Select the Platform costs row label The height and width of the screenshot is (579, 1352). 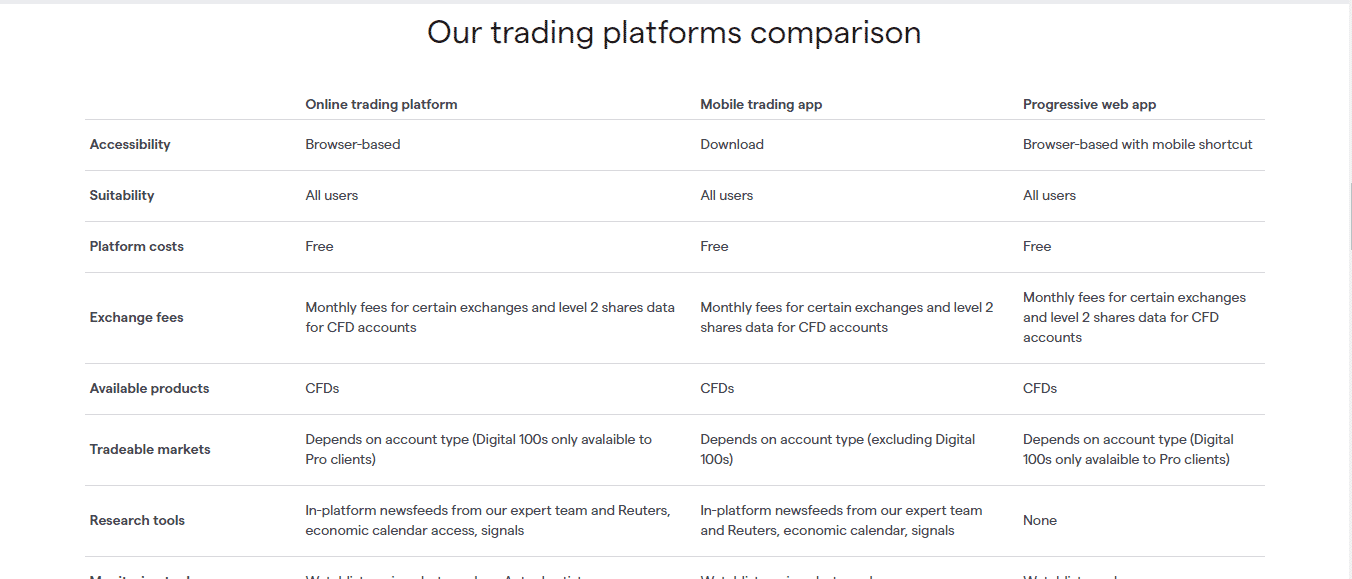[x=137, y=246]
